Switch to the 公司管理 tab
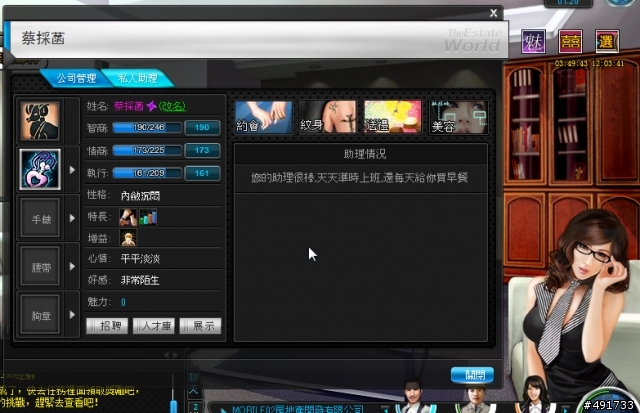Image resolution: width=640 pixels, height=413 pixels. 76,78
